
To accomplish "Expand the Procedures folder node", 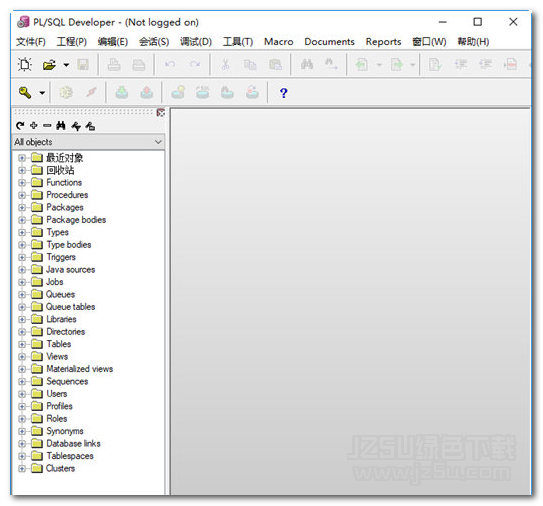I will [22, 195].
